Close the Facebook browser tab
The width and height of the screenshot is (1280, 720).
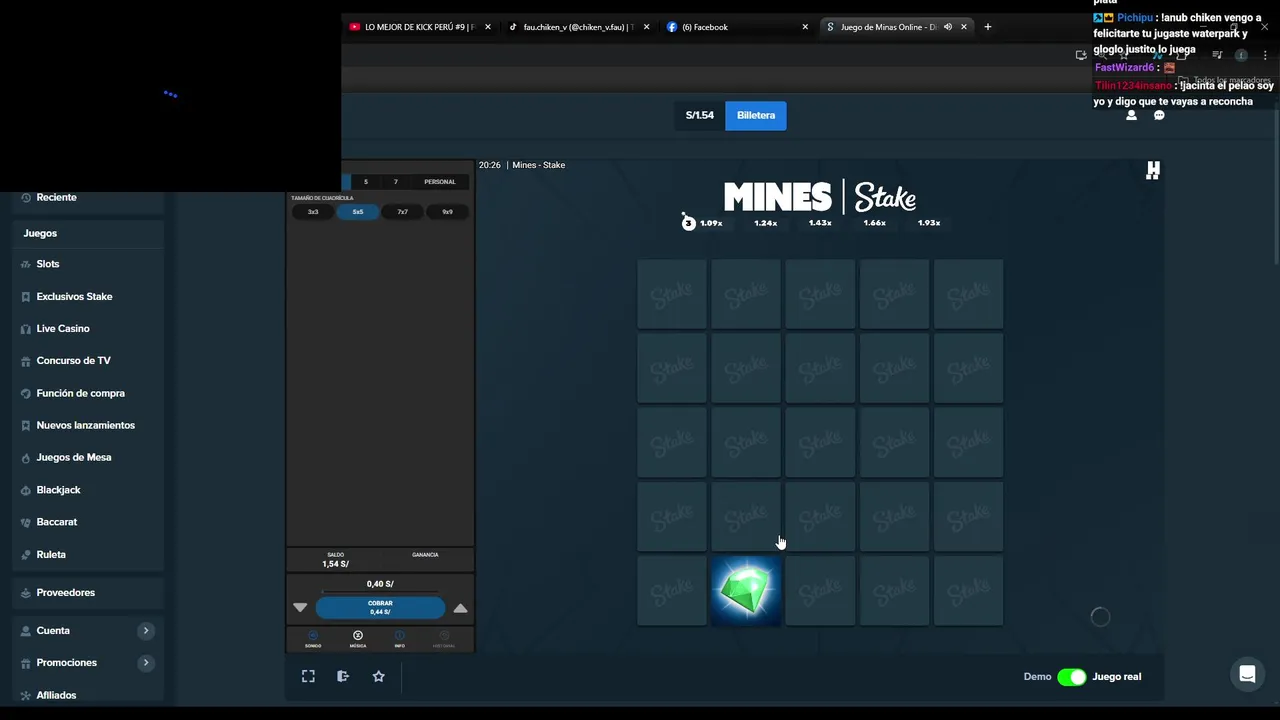pyautogui.click(x=805, y=27)
